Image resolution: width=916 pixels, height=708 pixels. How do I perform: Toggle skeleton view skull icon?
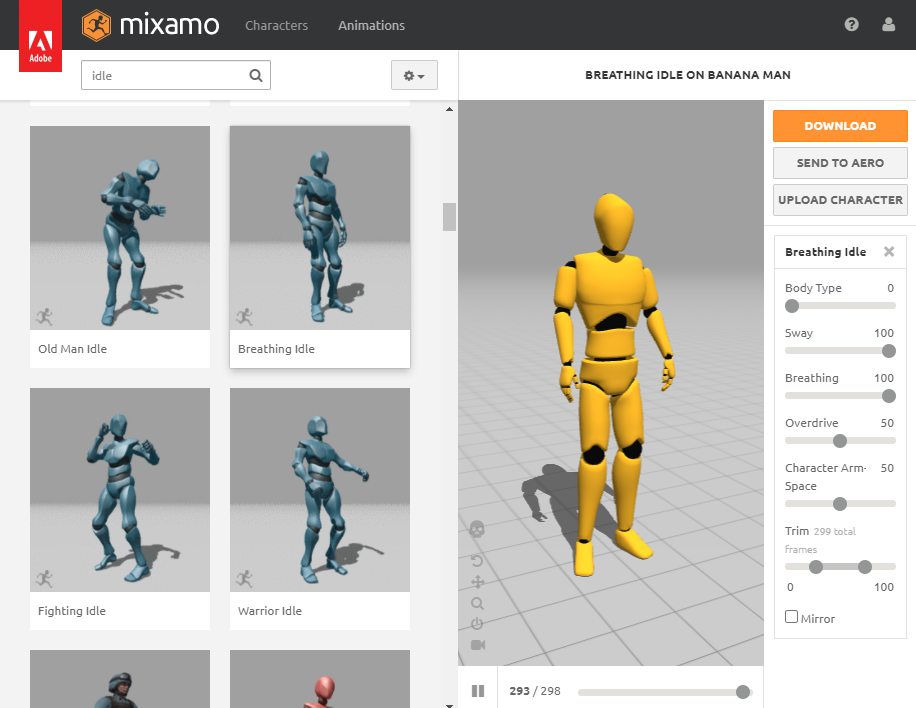tap(477, 529)
